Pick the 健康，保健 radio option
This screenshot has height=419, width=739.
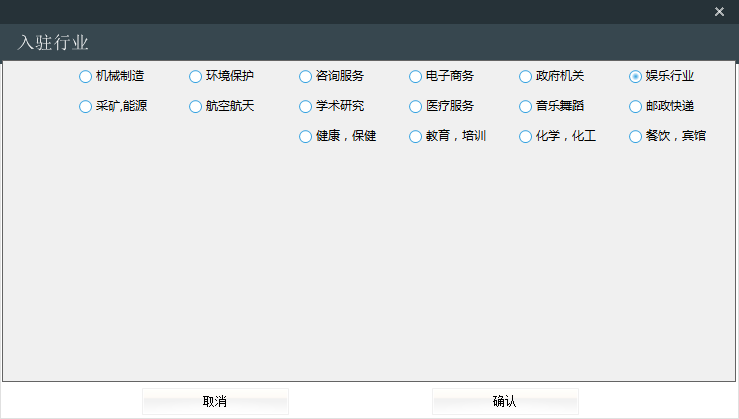306,136
